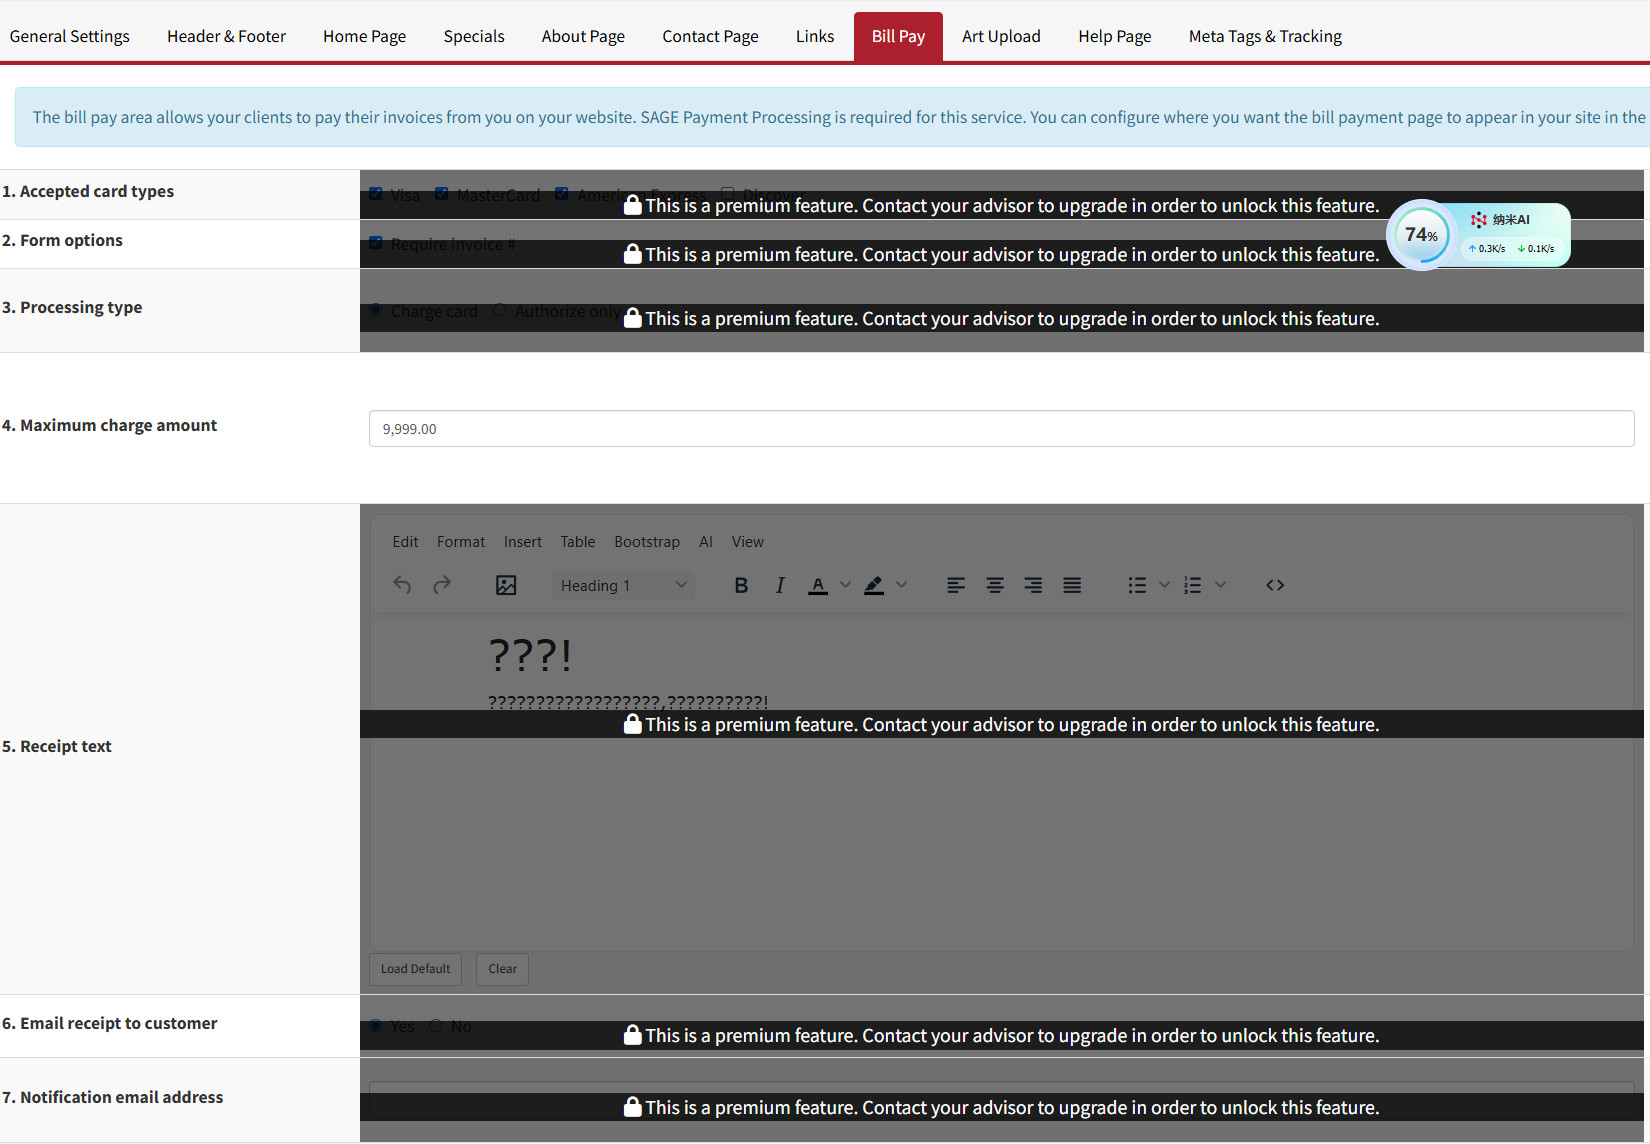This screenshot has width=1650, height=1144.
Task: Click the Undo arrow in editor toolbar
Action: (402, 585)
